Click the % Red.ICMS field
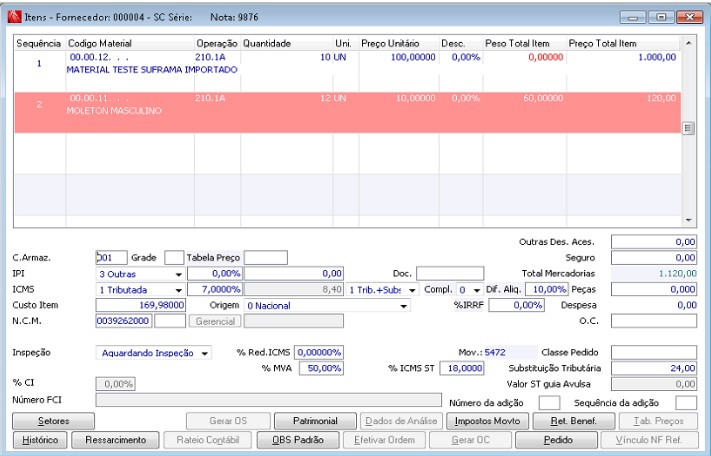This screenshot has width=711, height=456. (x=319, y=352)
